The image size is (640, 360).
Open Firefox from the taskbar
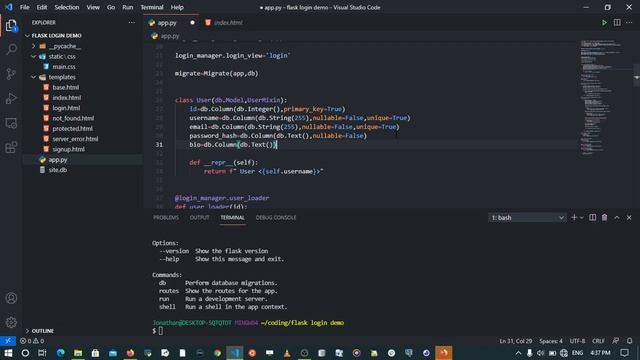(x=130, y=353)
